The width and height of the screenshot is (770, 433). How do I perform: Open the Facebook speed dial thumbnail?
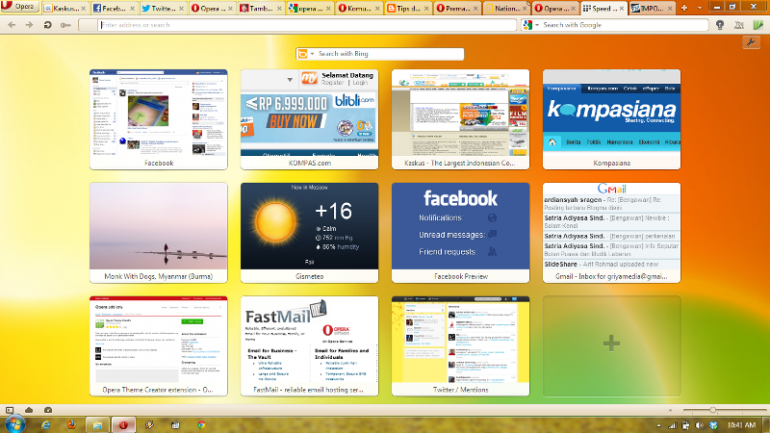159,119
